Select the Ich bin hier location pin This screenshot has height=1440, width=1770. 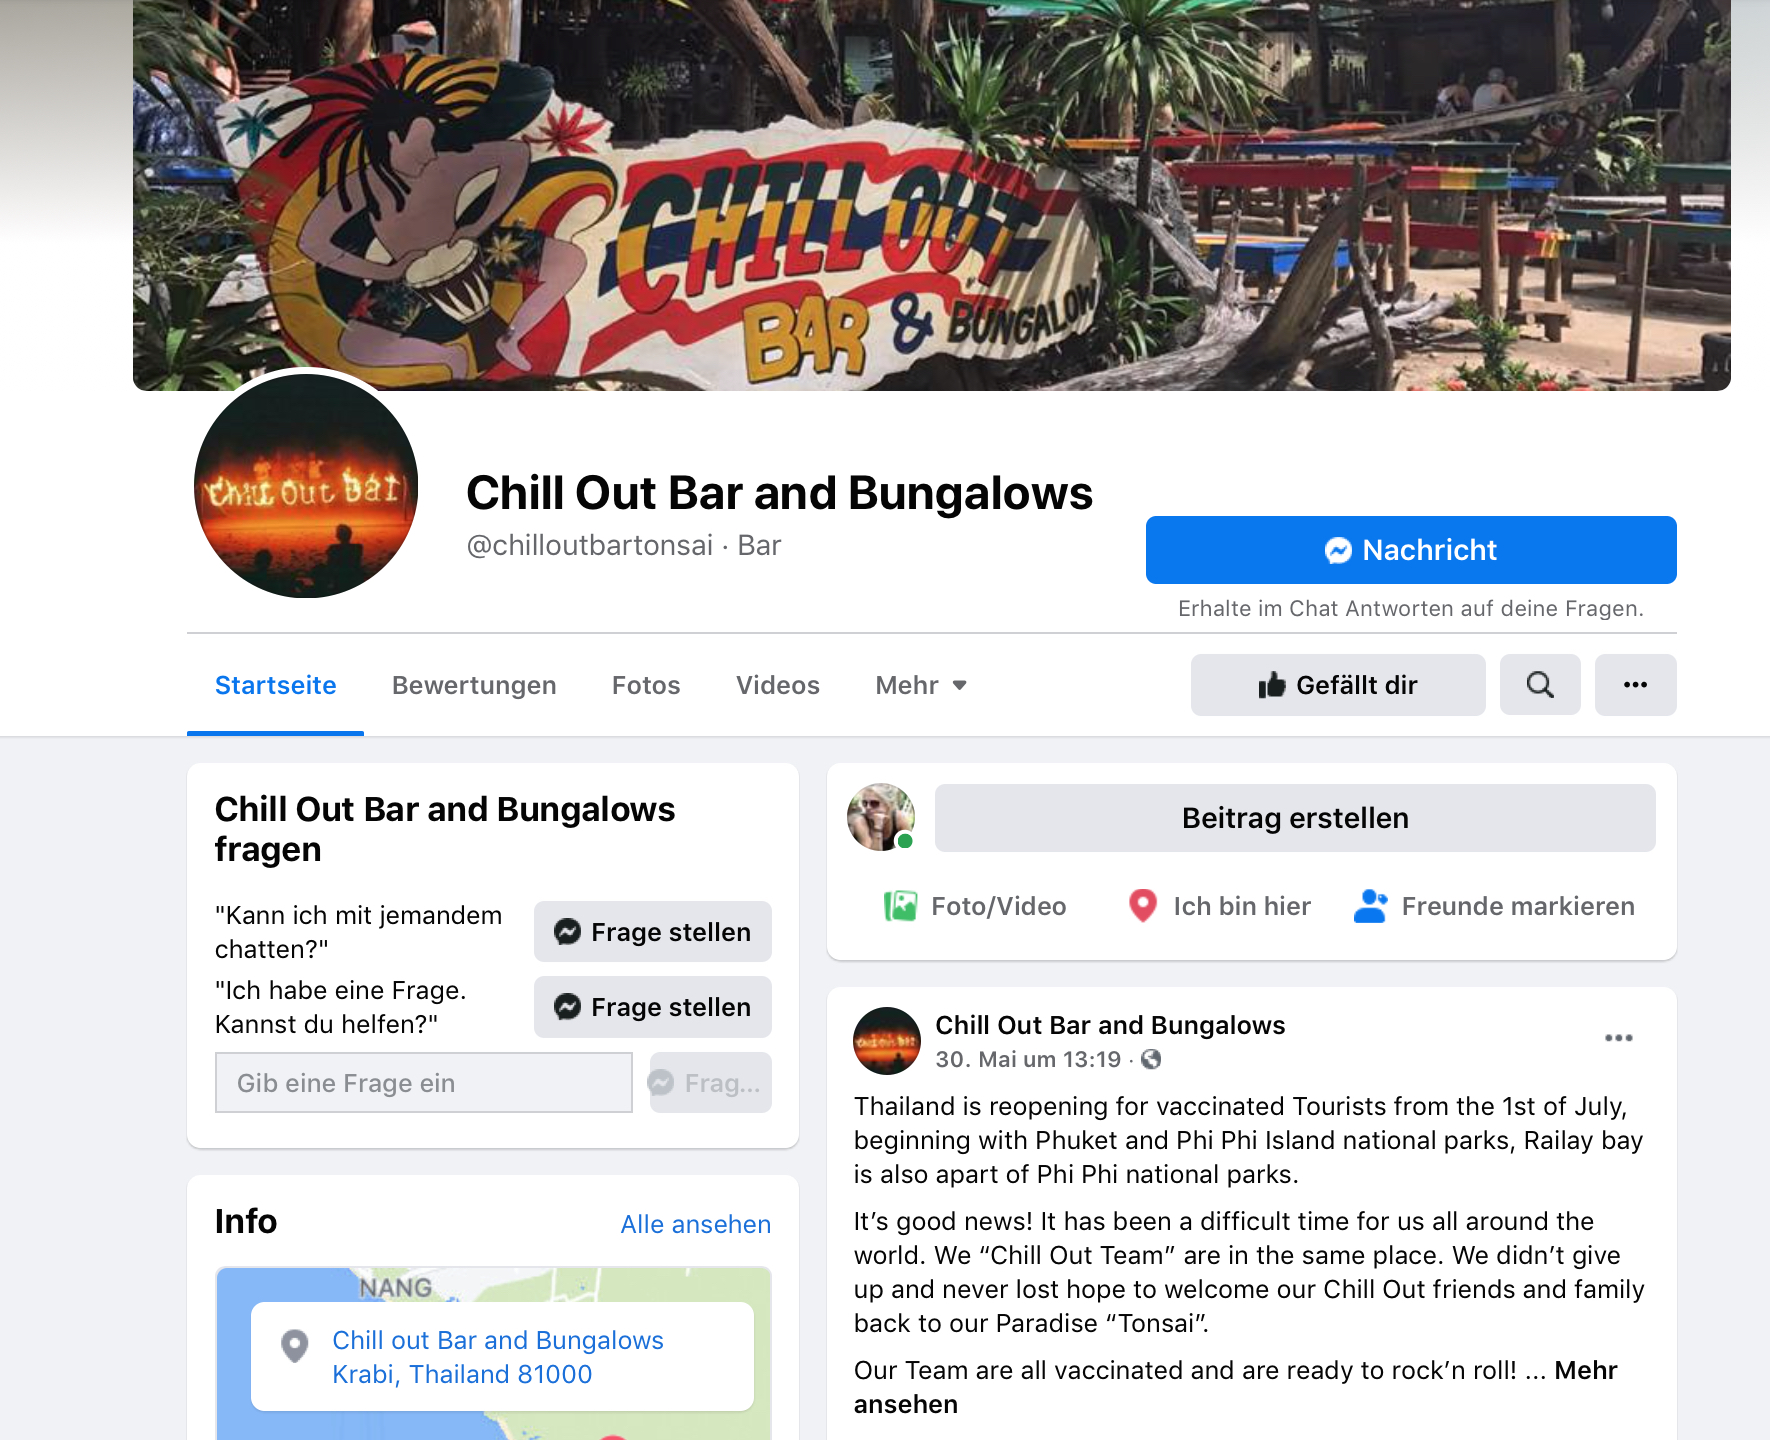(x=1142, y=906)
